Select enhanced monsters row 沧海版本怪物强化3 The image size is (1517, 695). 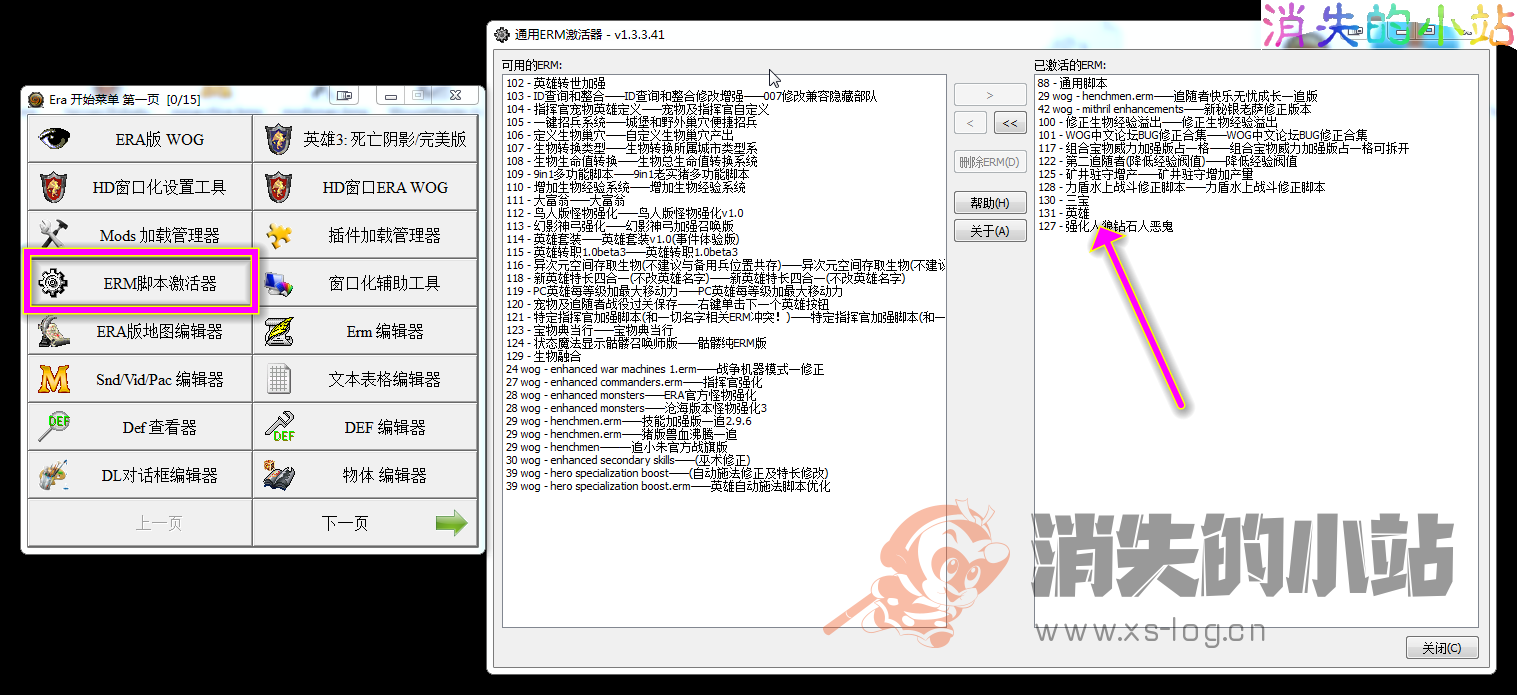pos(725,408)
